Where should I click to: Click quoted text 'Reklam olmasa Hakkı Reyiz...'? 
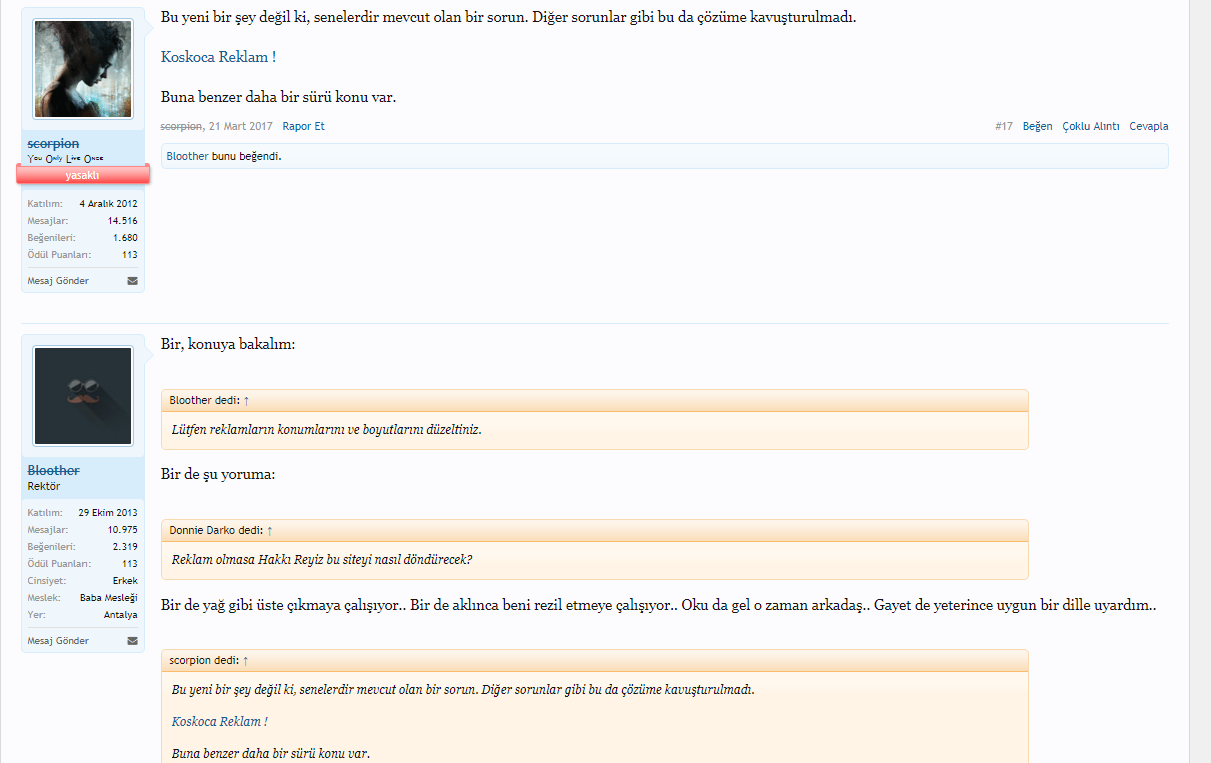(x=322, y=559)
